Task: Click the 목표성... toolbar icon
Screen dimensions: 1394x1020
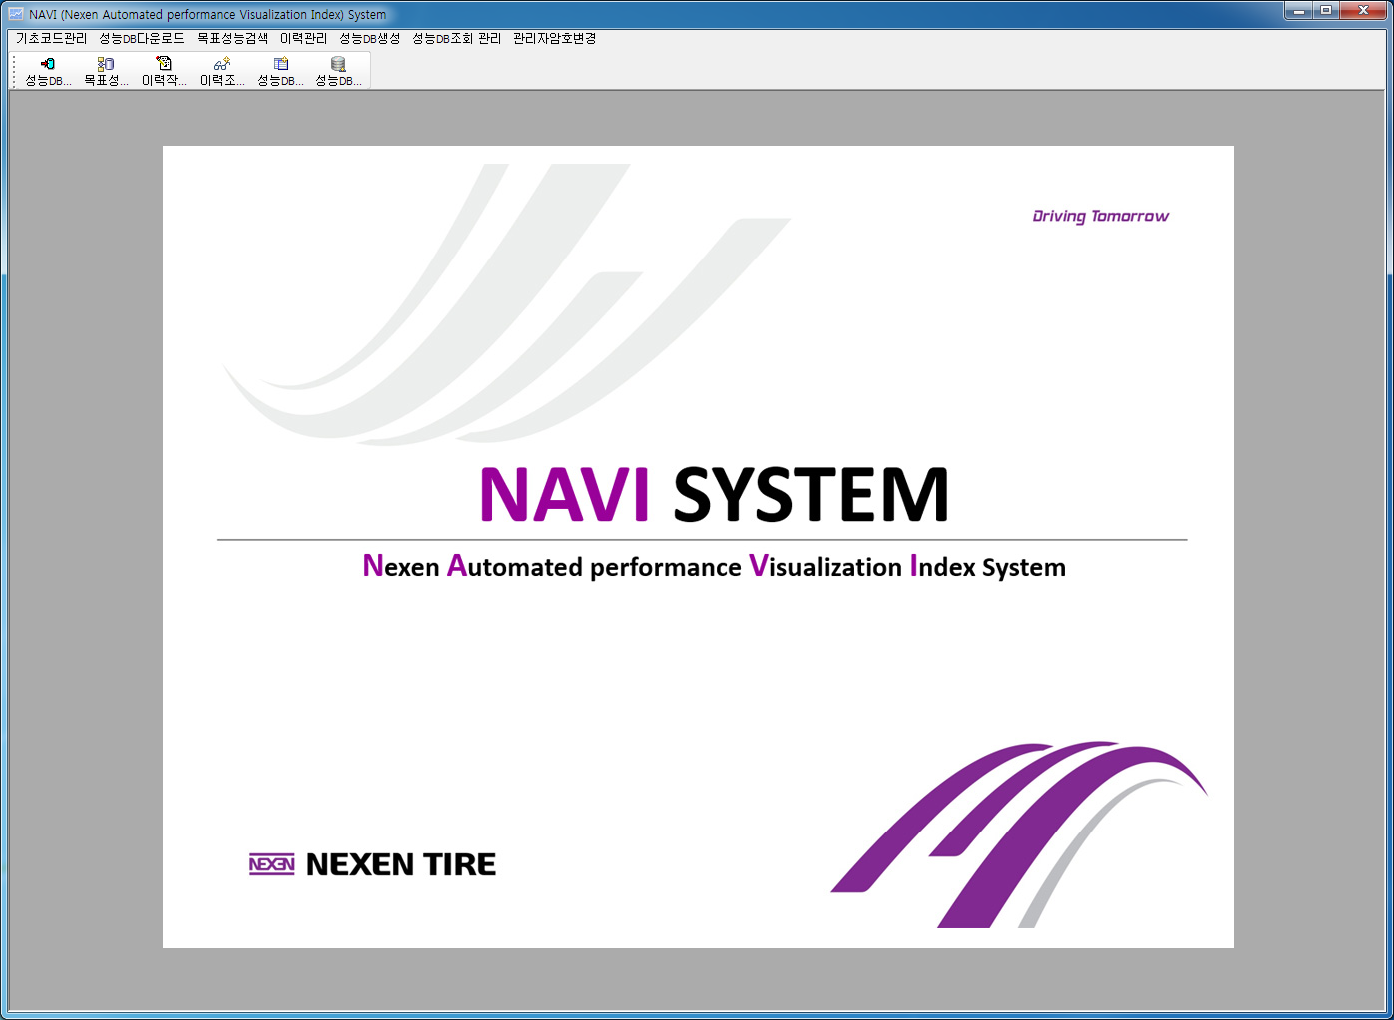Action: click(106, 71)
